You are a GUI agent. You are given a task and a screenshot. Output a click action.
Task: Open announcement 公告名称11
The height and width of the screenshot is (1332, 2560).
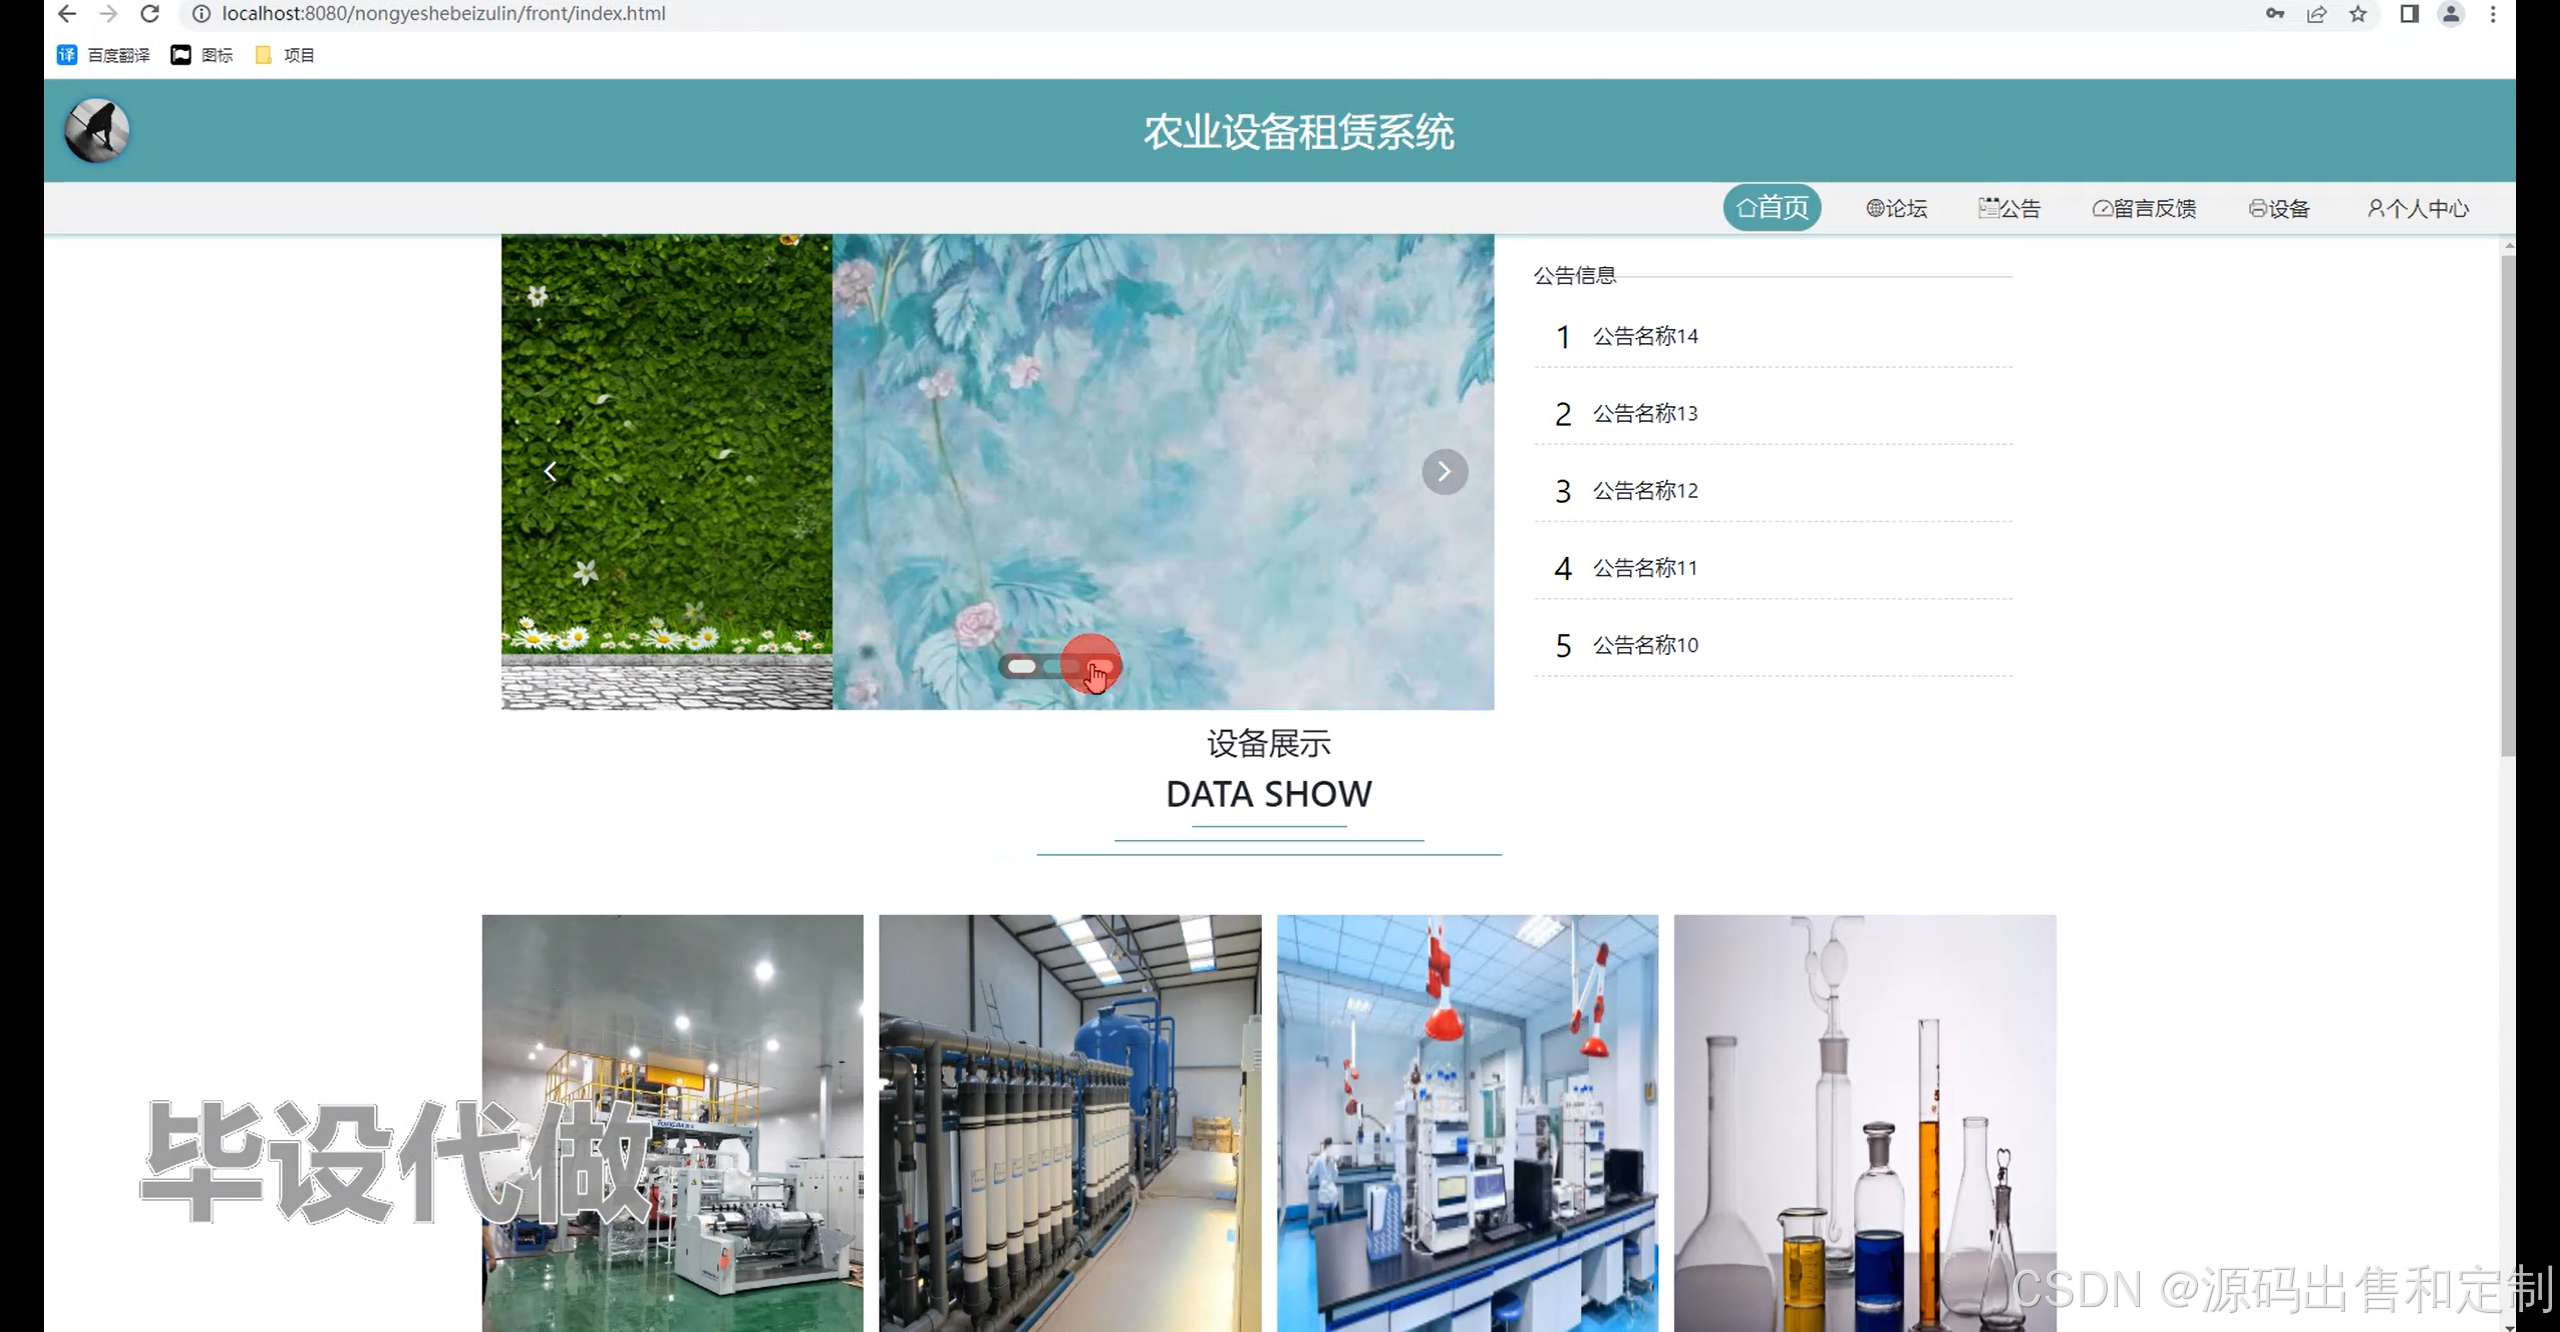[1645, 568]
